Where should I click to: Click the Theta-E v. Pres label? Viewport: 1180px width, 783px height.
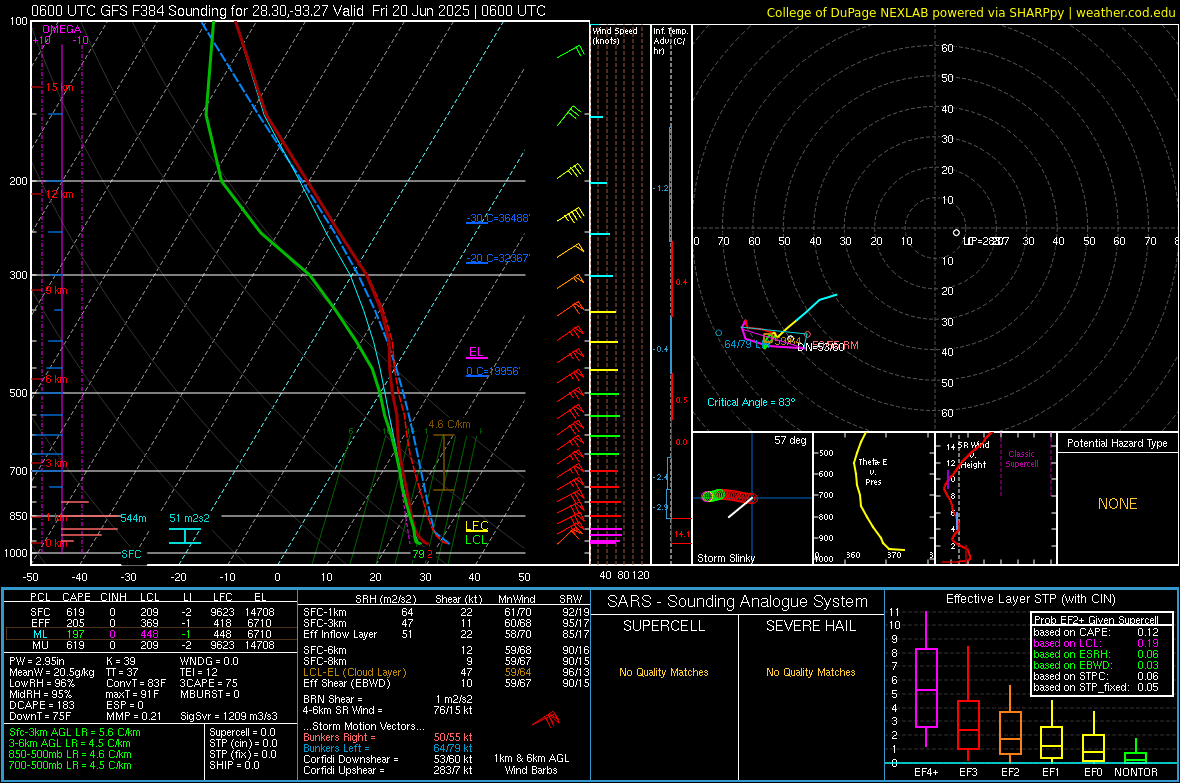tap(873, 471)
